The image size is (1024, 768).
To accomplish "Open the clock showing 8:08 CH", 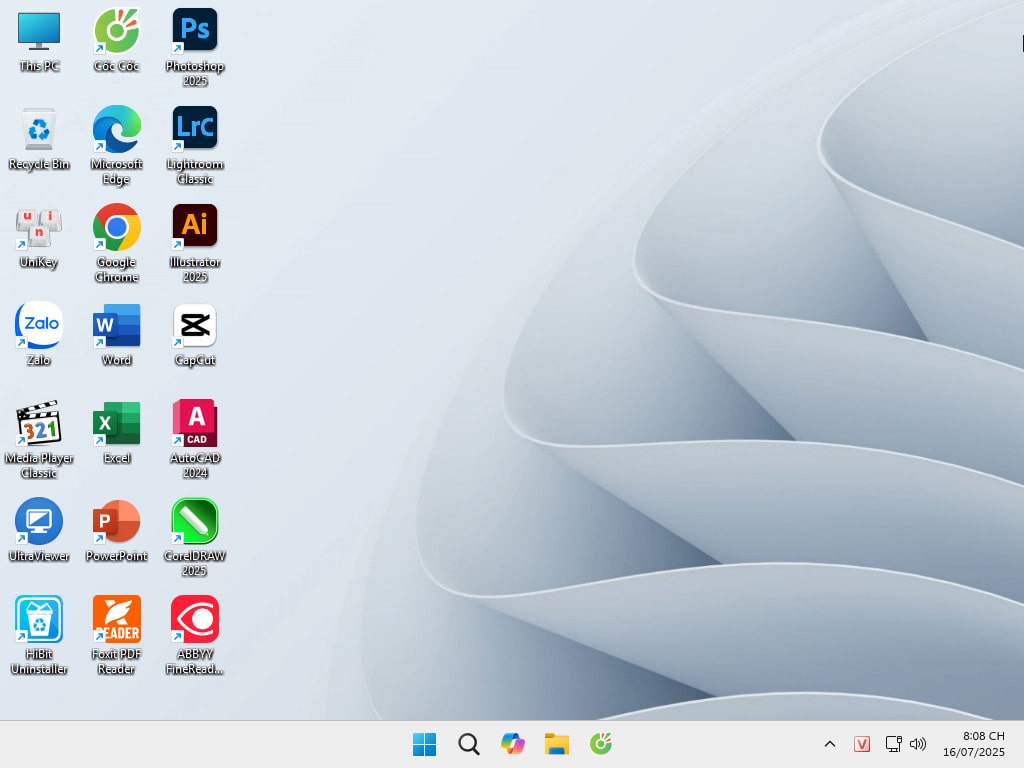I will pyautogui.click(x=973, y=744).
